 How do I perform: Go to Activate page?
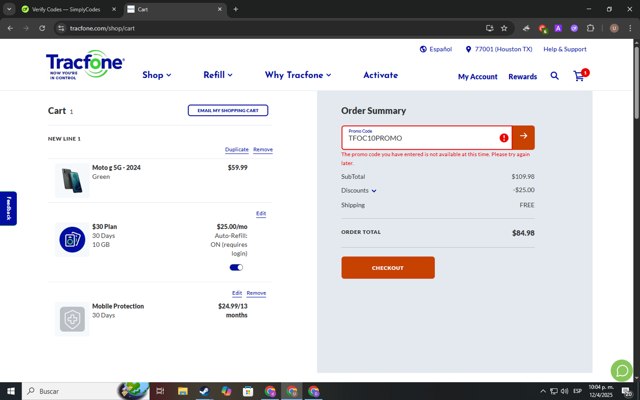[x=380, y=75]
